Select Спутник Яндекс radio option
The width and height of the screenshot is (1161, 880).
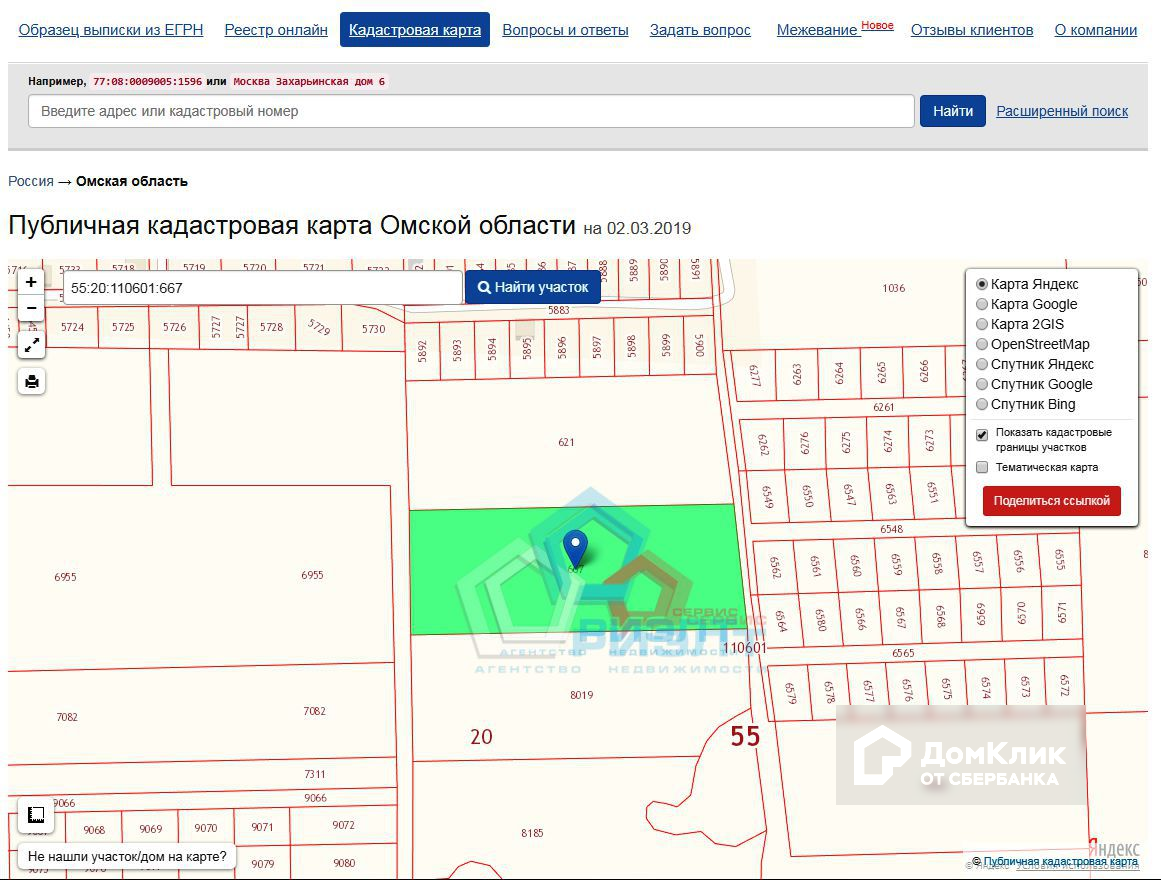[x=982, y=364]
